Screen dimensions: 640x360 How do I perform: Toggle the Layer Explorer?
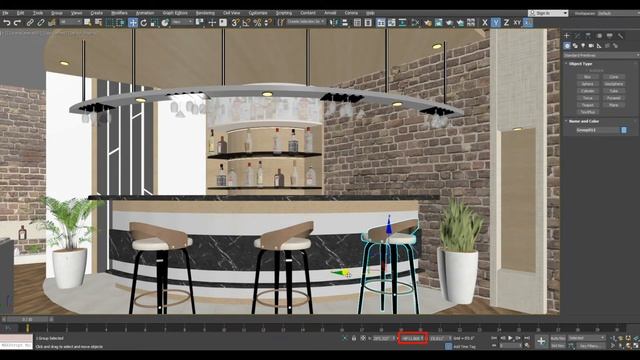click(368, 23)
